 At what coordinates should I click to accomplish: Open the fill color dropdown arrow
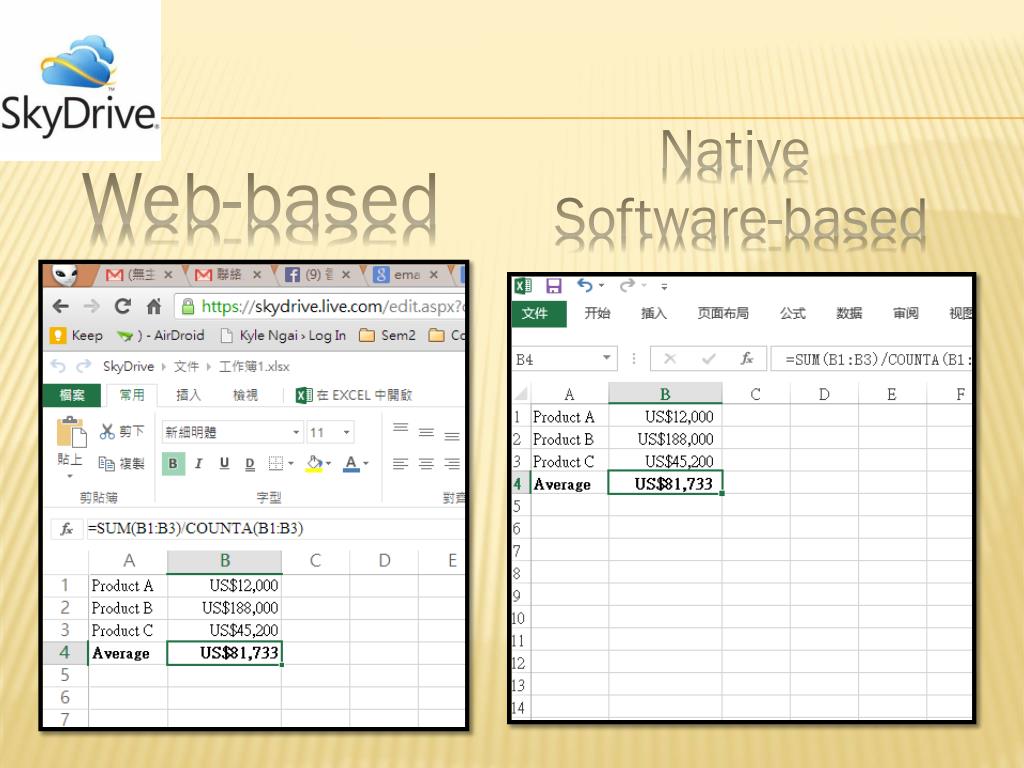pyautogui.click(x=328, y=463)
